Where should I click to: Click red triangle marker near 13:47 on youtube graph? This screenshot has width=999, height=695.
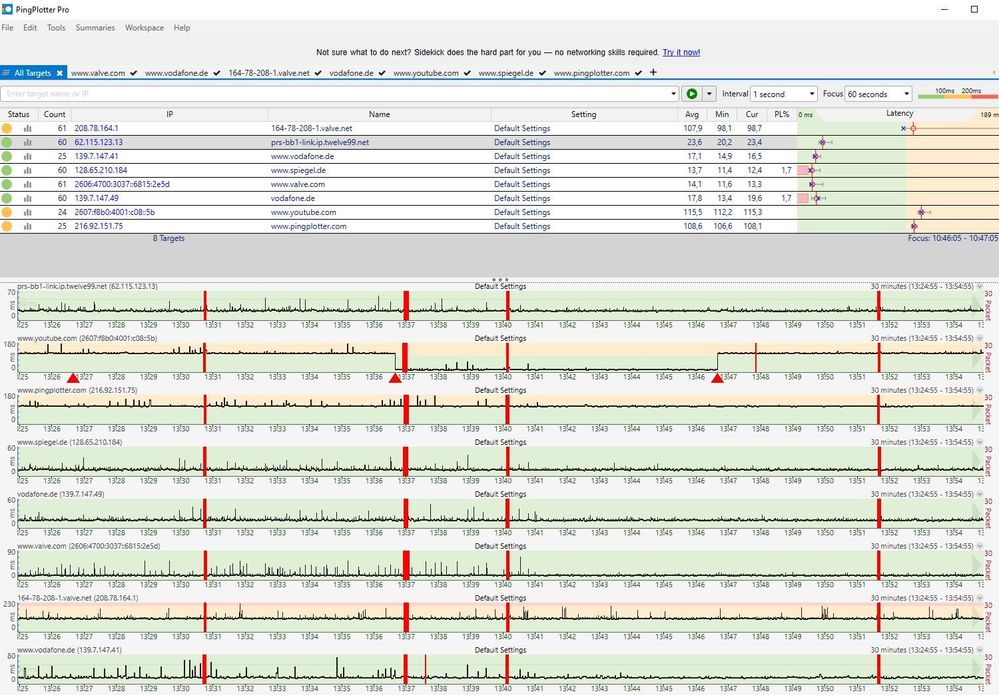point(717,378)
